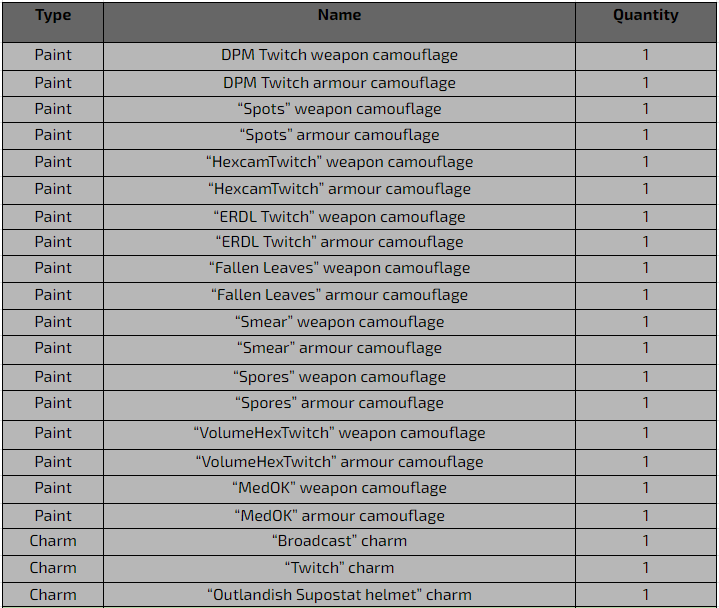The image size is (719, 608).
Task: Select DPM Twitch weapon camouflage cell
Action: [x=339, y=55]
